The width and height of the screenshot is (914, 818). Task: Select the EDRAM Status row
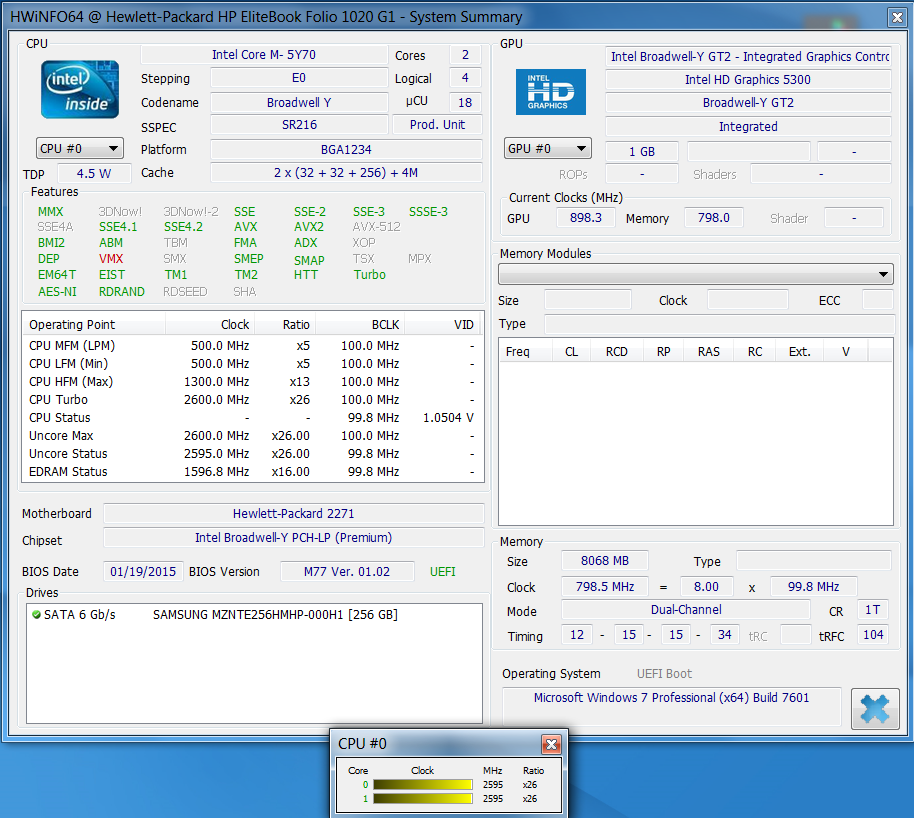[252, 472]
